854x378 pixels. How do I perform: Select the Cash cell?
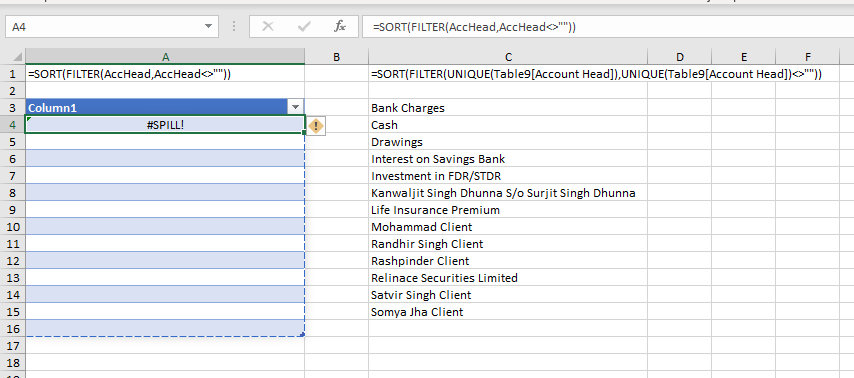tap(508, 125)
